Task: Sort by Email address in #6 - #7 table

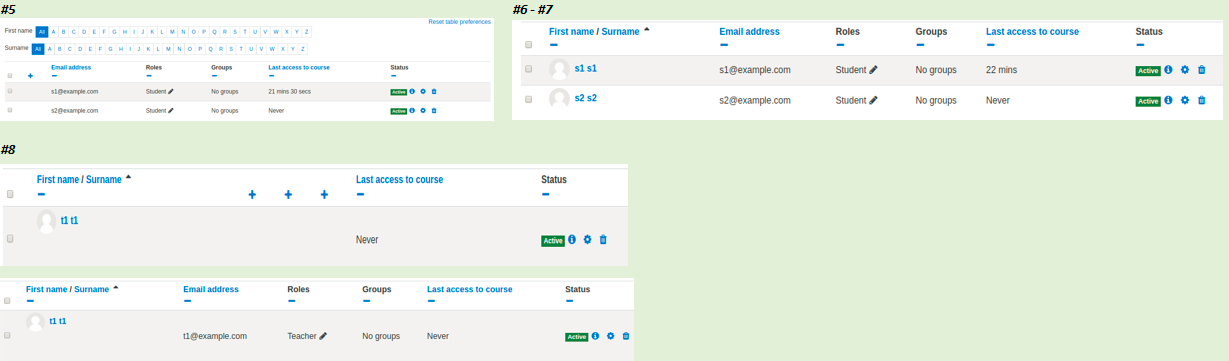Action: (749, 32)
